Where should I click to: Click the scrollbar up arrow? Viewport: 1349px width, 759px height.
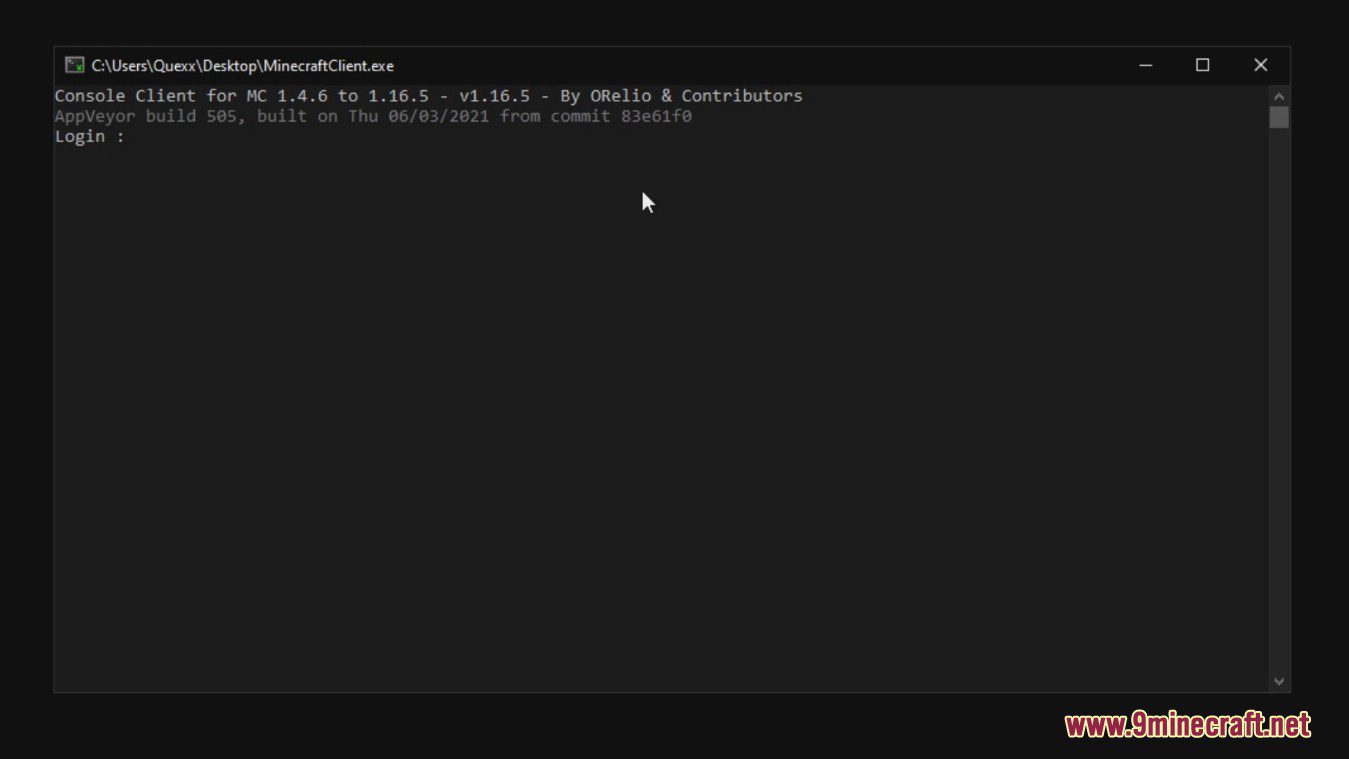coord(1279,96)
